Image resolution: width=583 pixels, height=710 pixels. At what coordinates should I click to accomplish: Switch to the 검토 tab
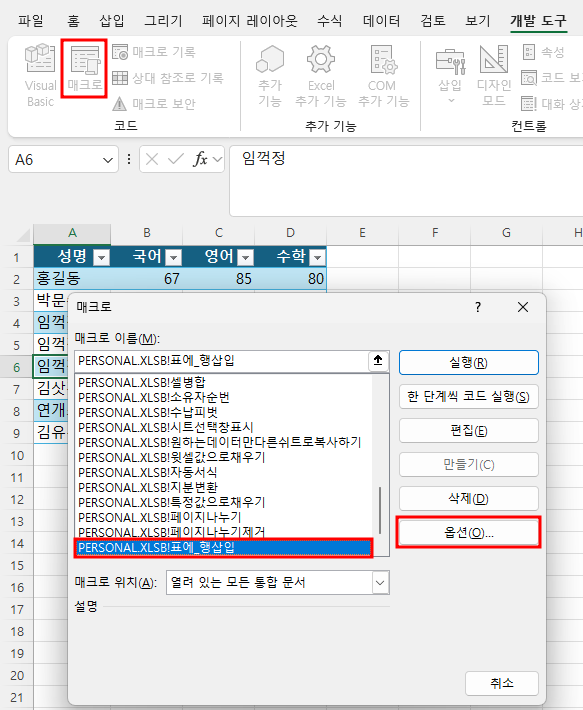(x=433, y=20)
